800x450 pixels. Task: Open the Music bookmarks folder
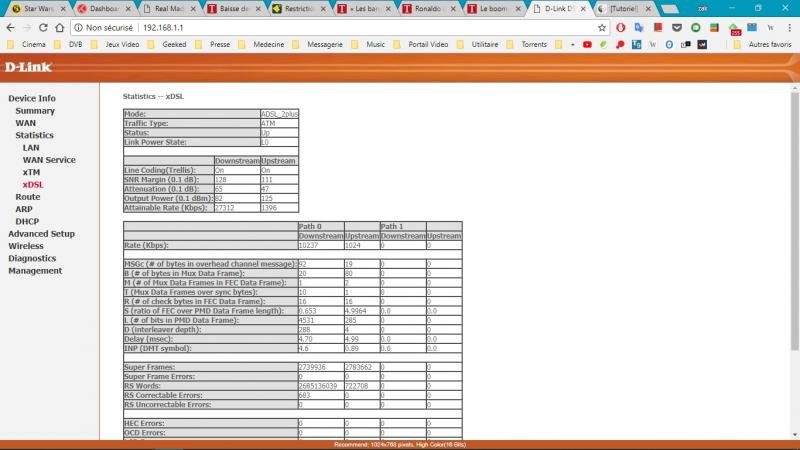coord(368,44)
